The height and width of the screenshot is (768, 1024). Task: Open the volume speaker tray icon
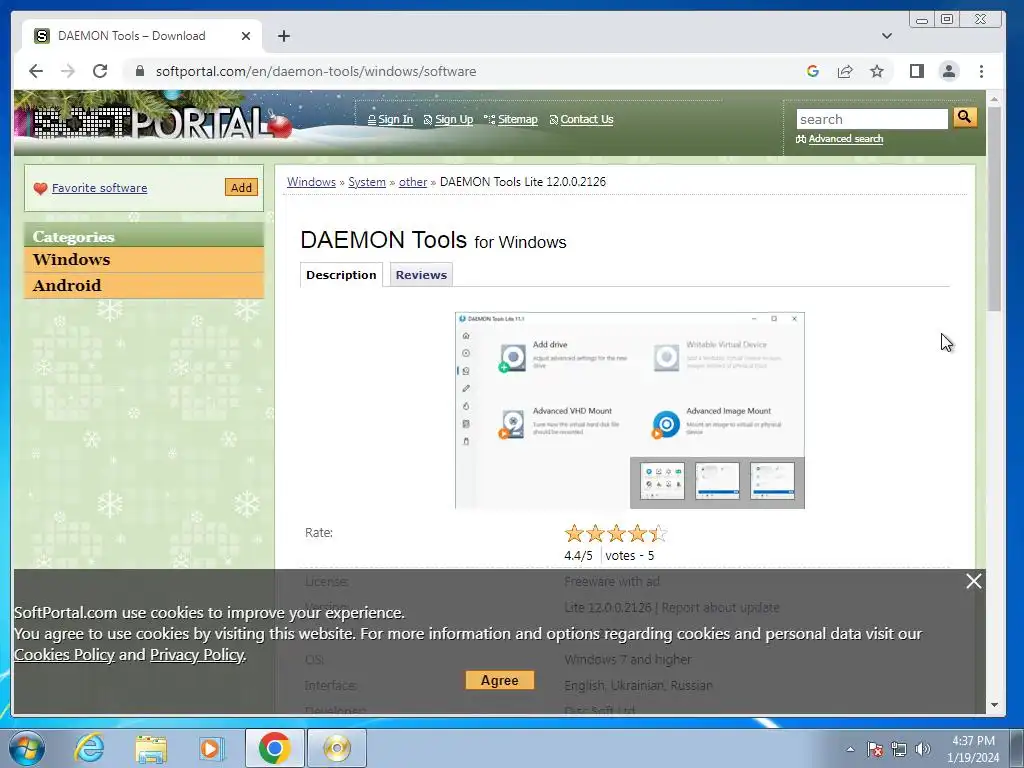tap(922, 749)
